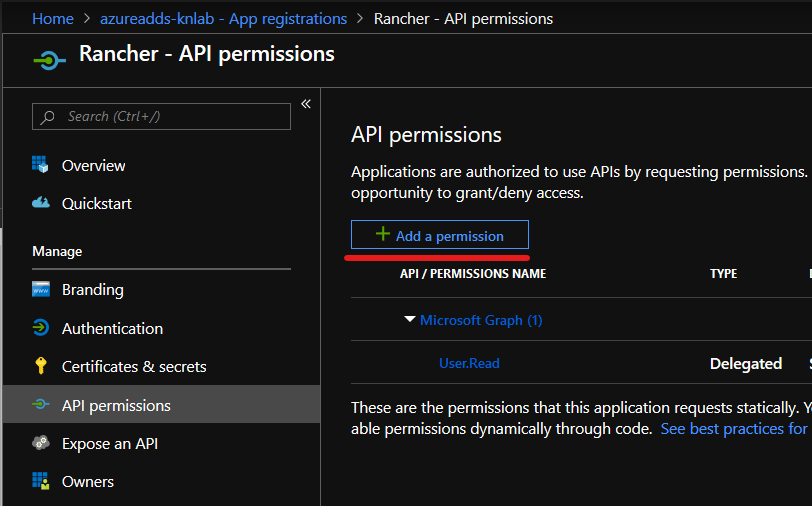
Task: Collapse the Microsoft Graph permissions group
Action: pyautogui.click(x=410, y=319)
